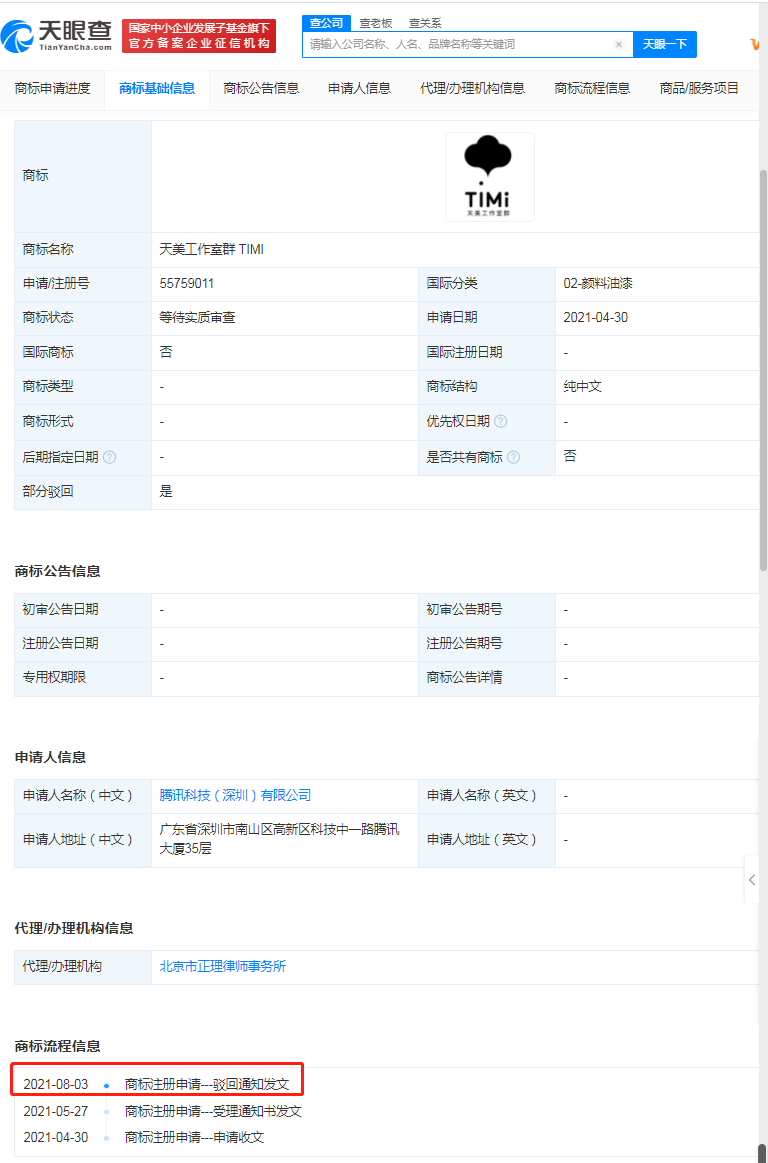Open the help icon beside 是否共有商标
Image resolution: width=768 pixels, height=1163 pixels.
pyautogui.click(x=513, y=457)
